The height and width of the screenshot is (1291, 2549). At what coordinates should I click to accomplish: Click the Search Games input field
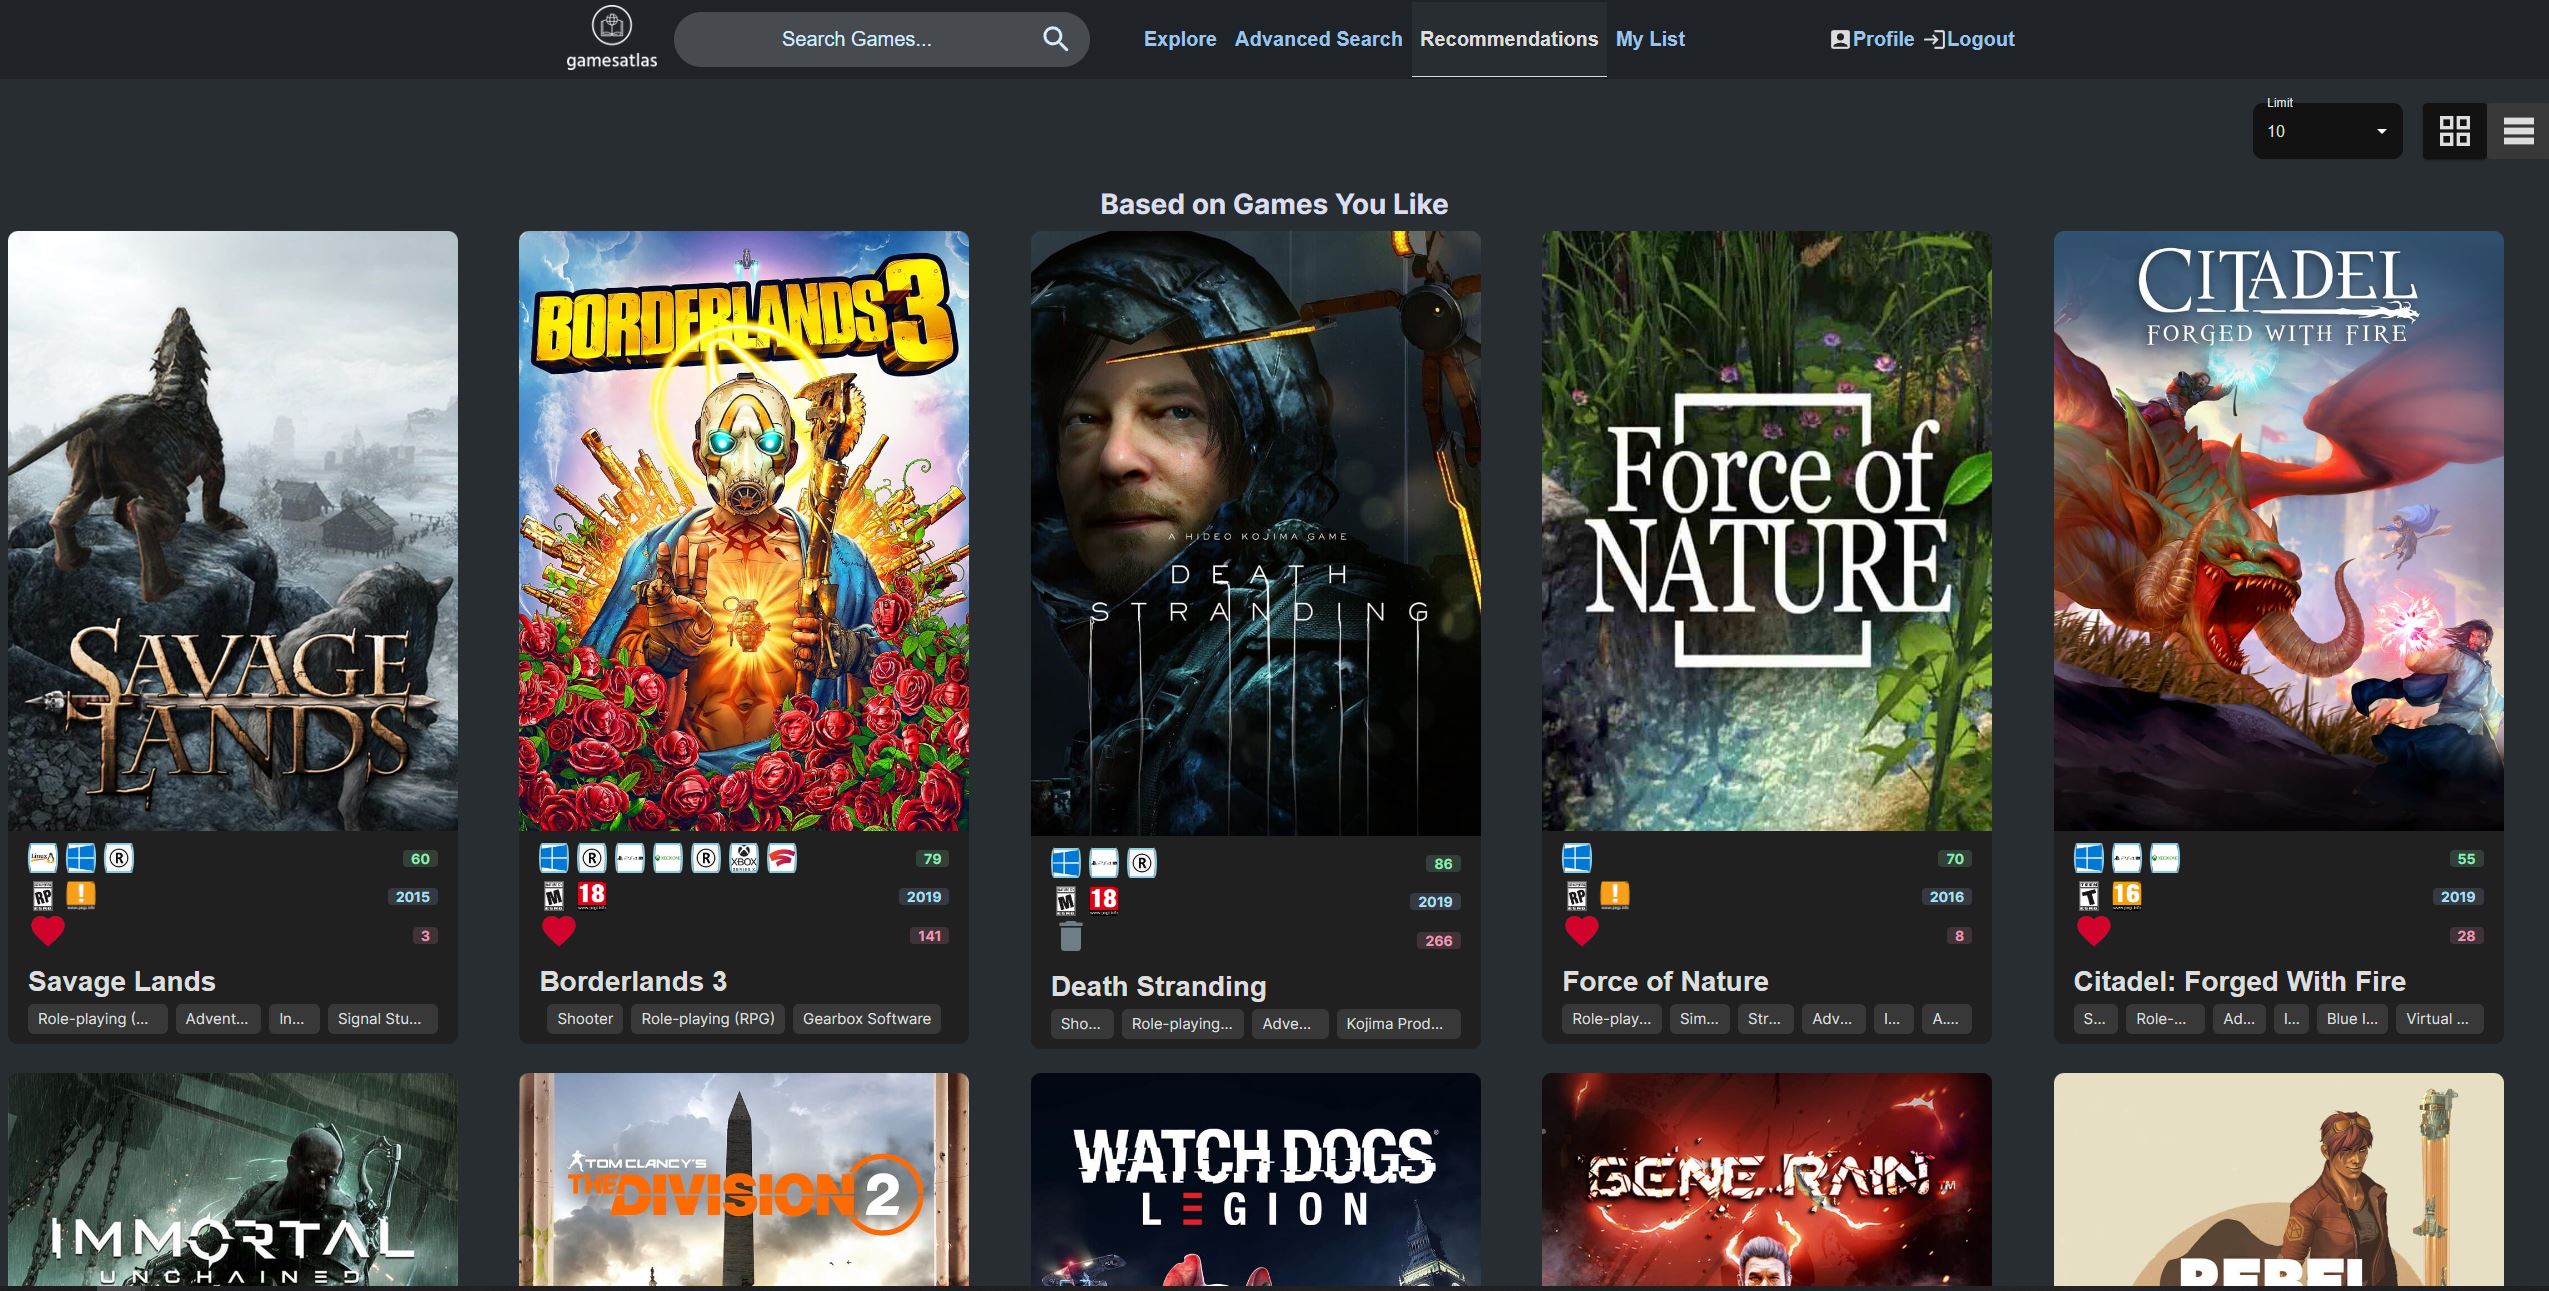856,39
